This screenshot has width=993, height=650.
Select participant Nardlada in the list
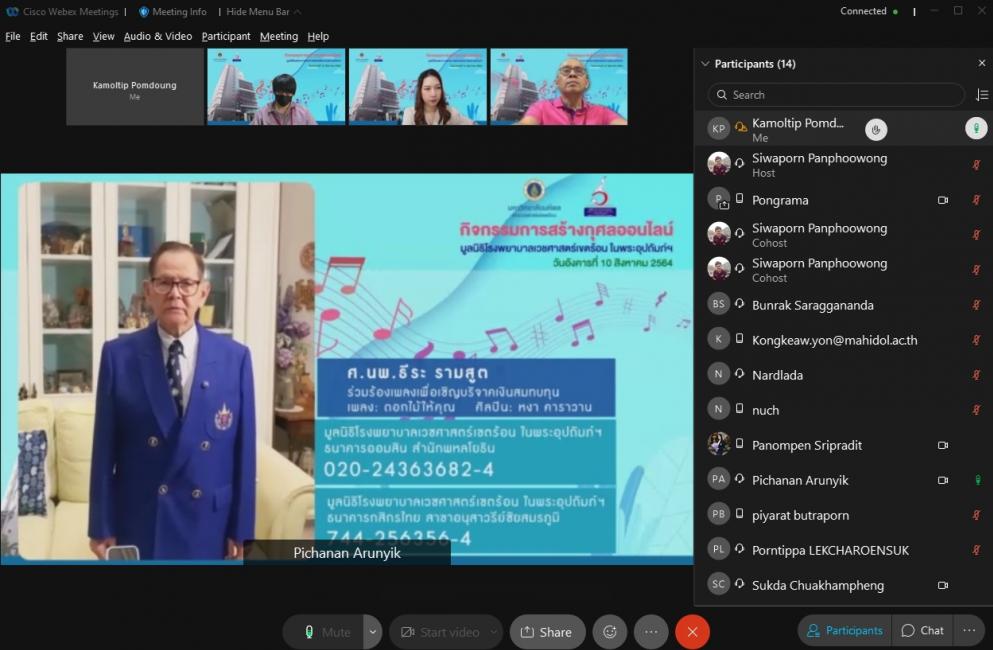[x=844, y=375]
